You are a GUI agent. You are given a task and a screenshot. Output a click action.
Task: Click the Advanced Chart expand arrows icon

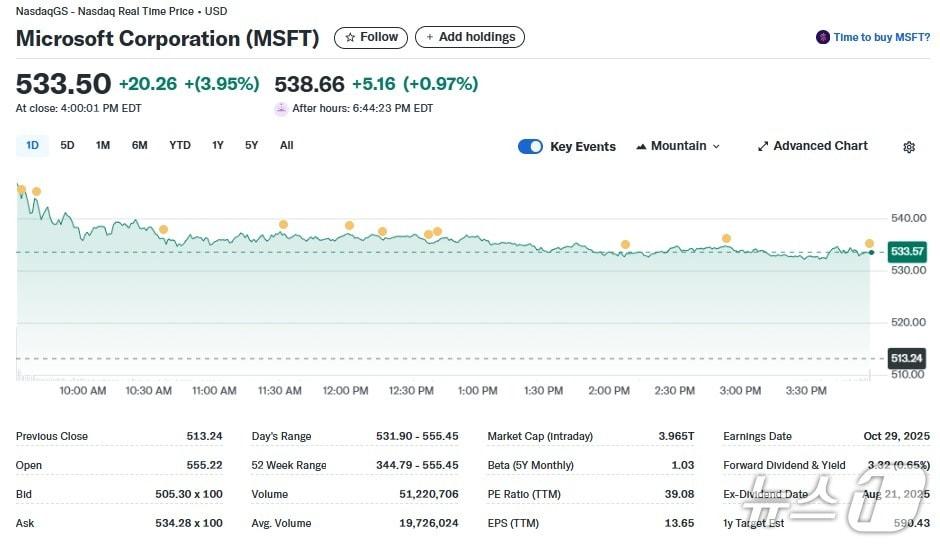[x=763, y=146]
